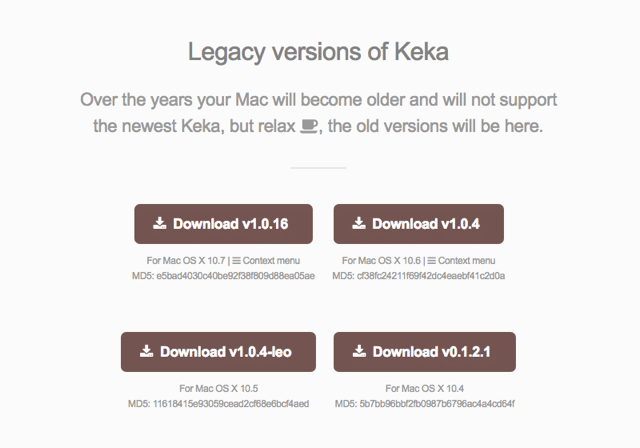Click the context menu icon under v1.0.4

click(433, 260)
